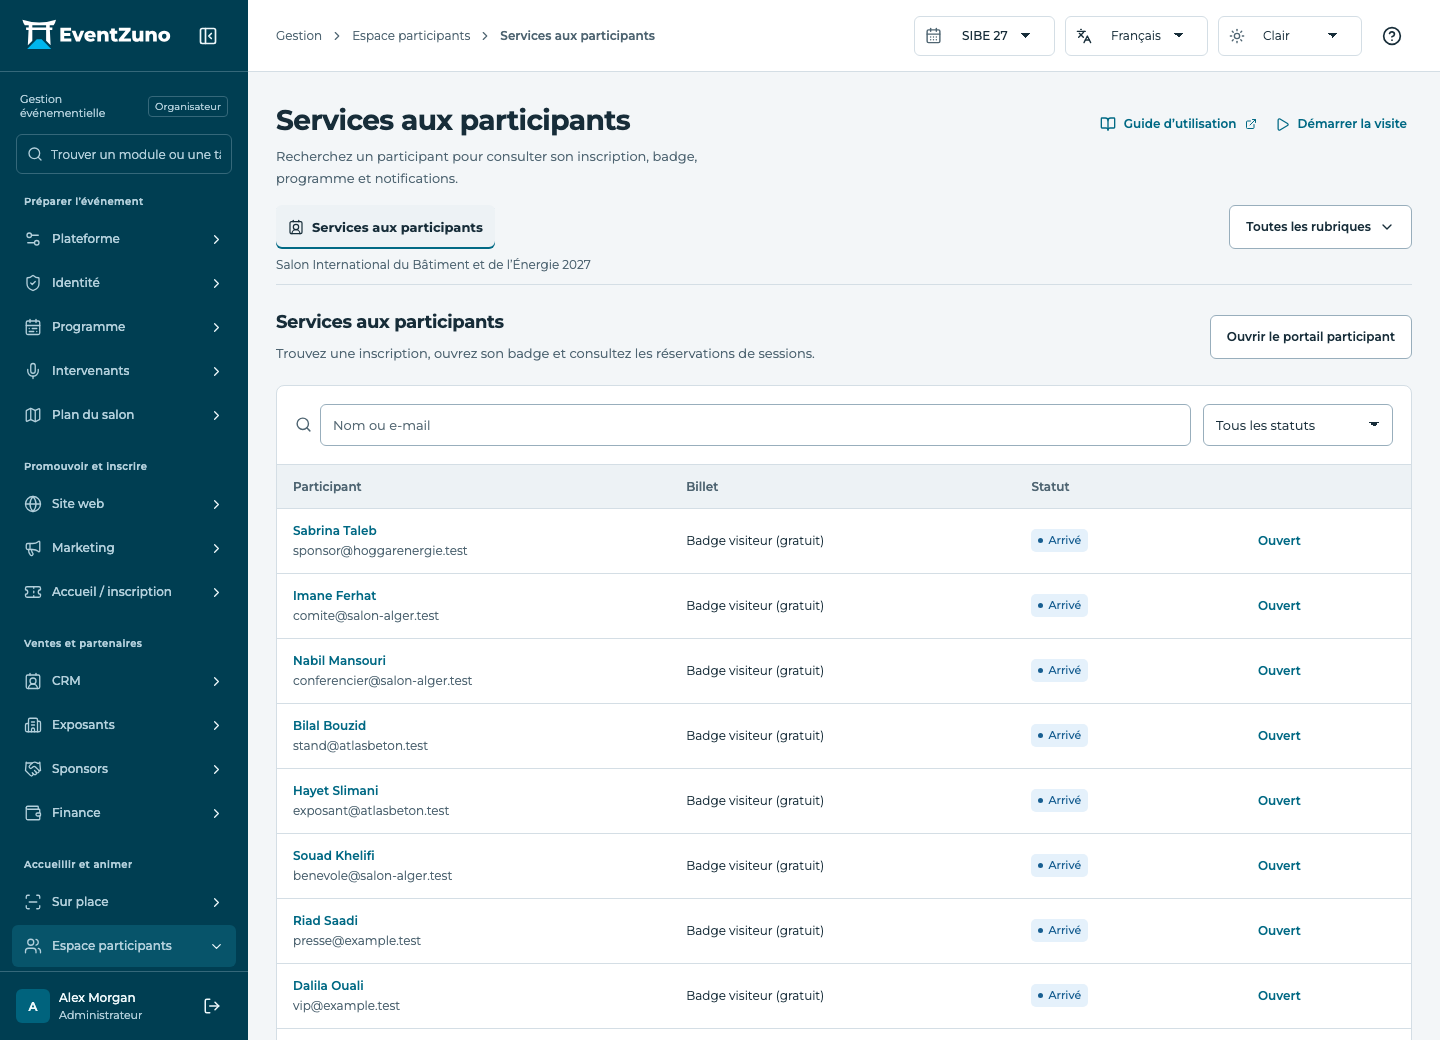This screenshot has width=1440, height=1040.
Task: Click Démarrer la visite
Action: [x=1341, y=124]
